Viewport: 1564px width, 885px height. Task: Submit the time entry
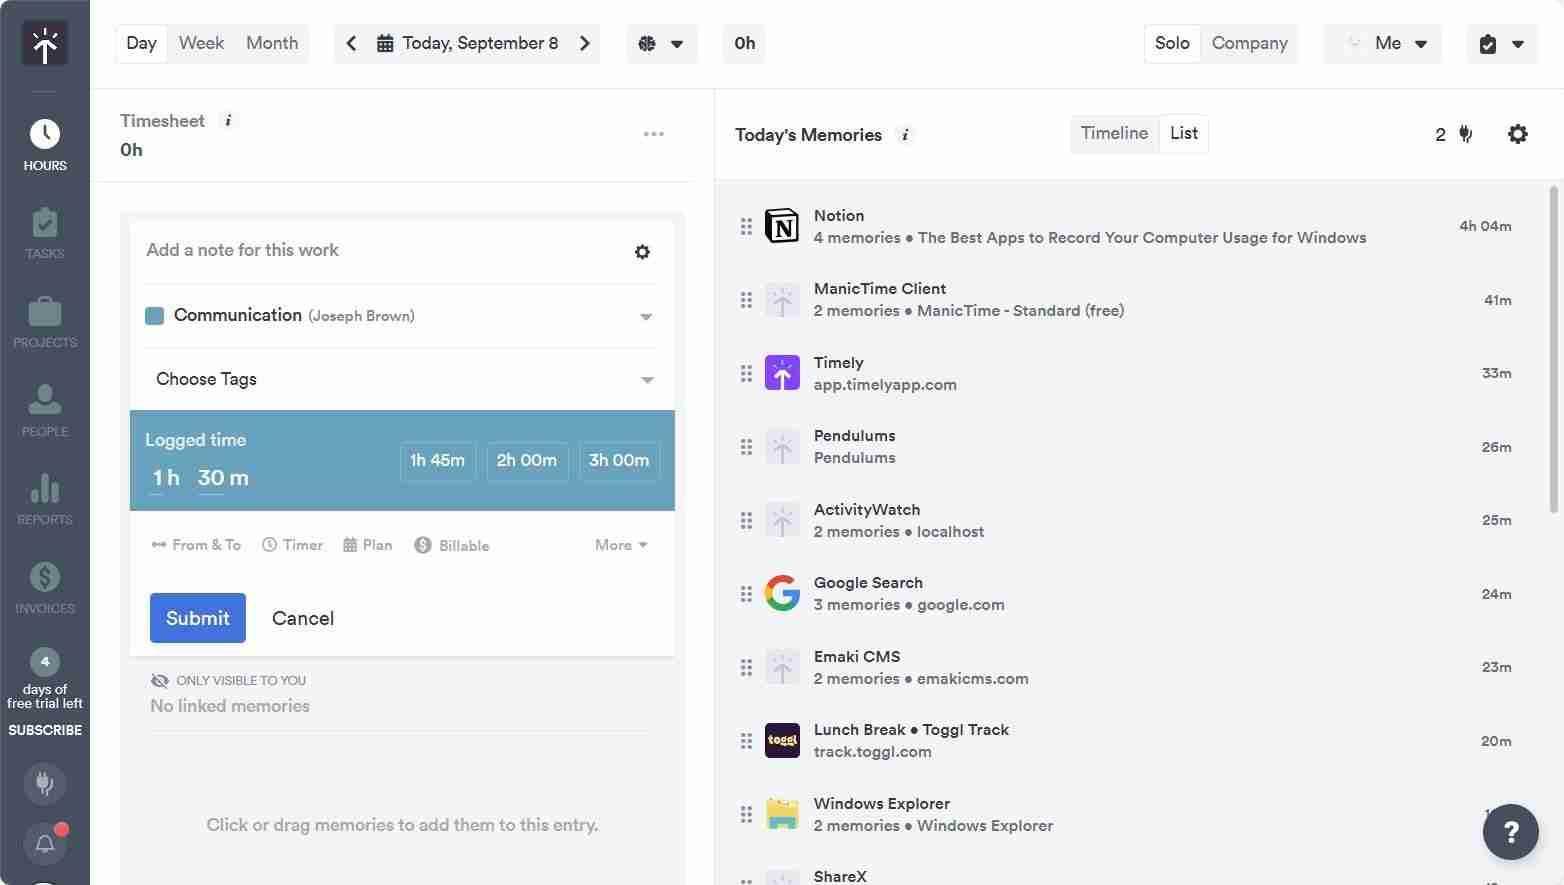click(x=198, y=618)
